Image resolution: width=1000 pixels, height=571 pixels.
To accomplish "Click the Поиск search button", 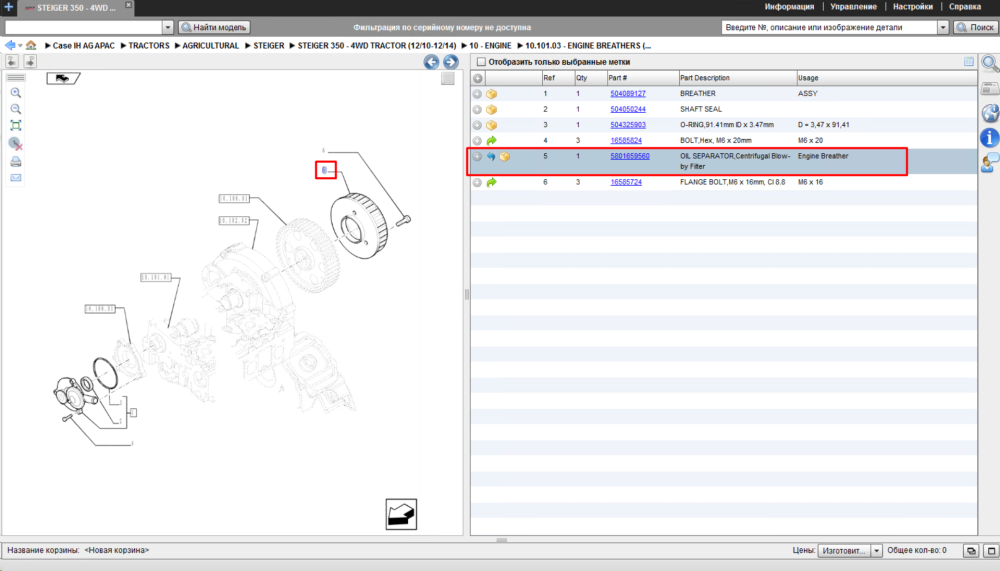I will point(976,27).
